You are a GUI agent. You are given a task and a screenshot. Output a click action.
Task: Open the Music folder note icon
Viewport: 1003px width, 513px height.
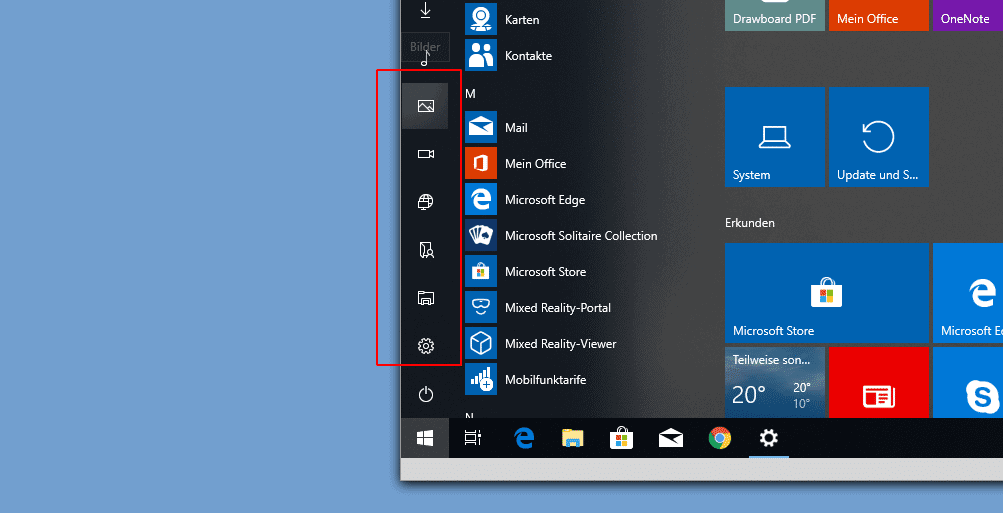(425, 59)
